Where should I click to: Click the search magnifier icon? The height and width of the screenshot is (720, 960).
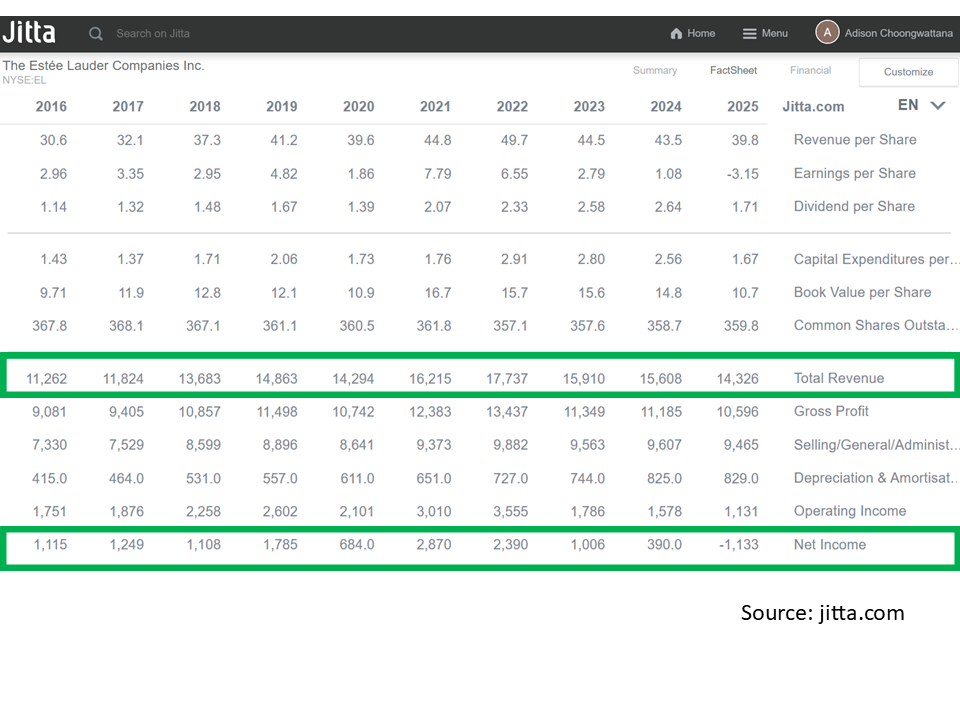pyautogui.click(x=96, y=34)
